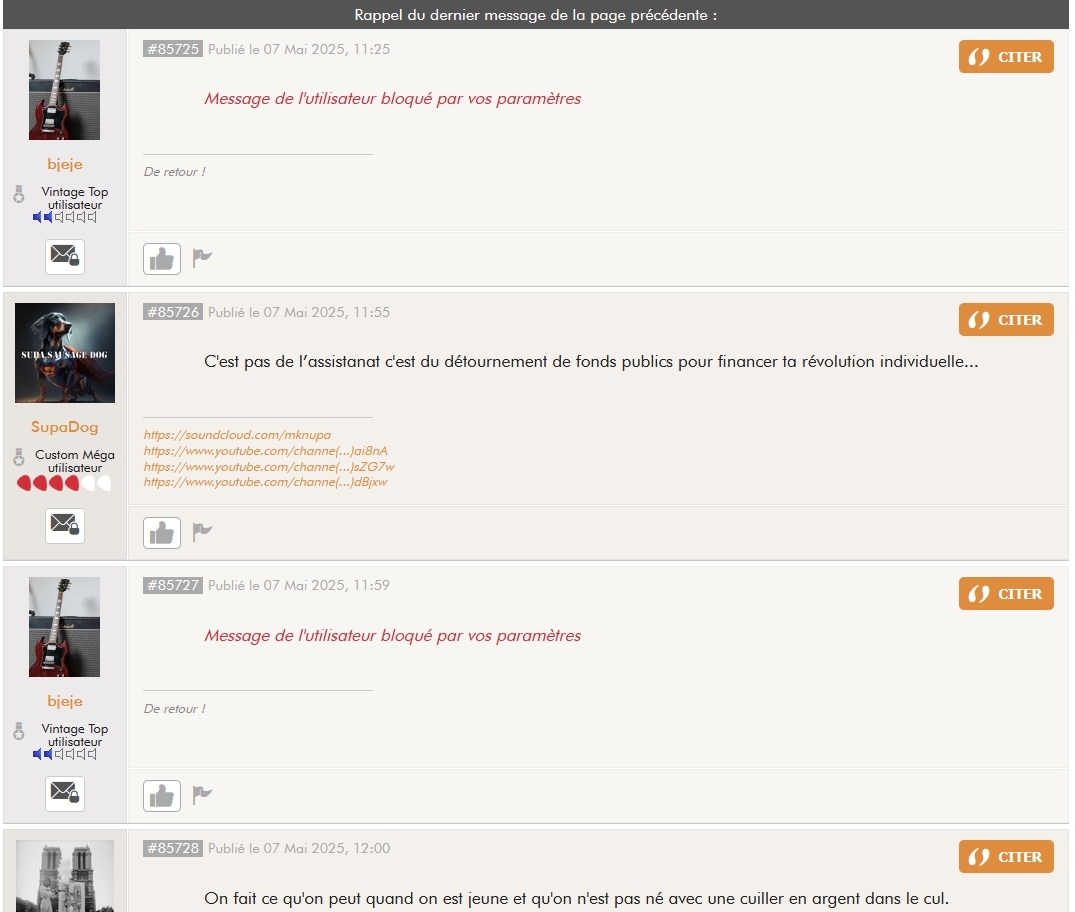This screenshot has height=912, width=1075.
Task: Click bjeje speaker rating icons on post #85727
Action: point(65,754)
